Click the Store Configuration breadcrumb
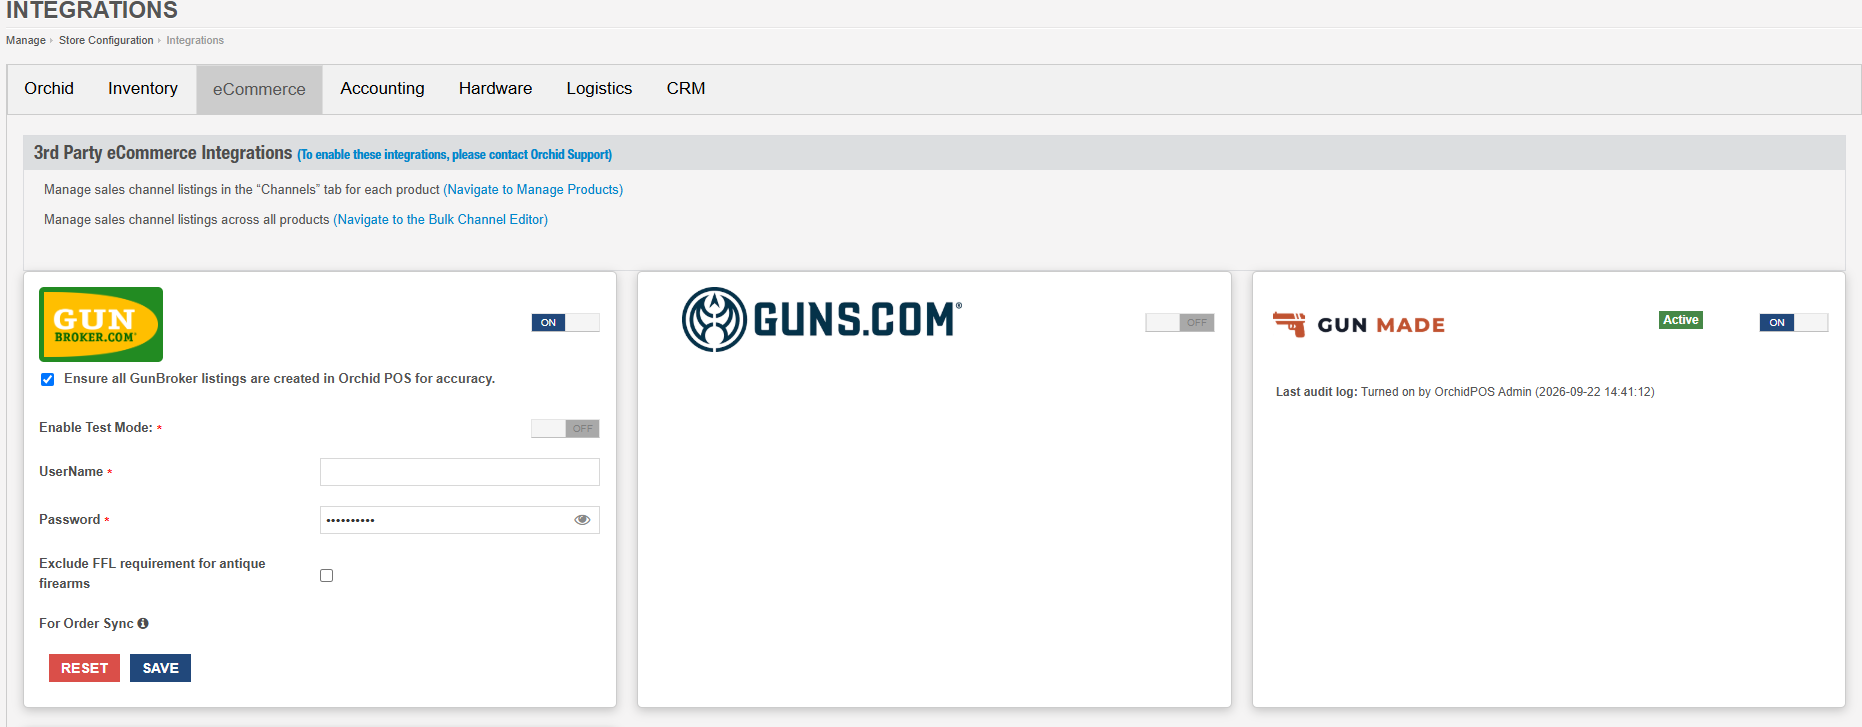Image resolution: width=1862 pixels, height=727 pixels. [x=106, y=40]
